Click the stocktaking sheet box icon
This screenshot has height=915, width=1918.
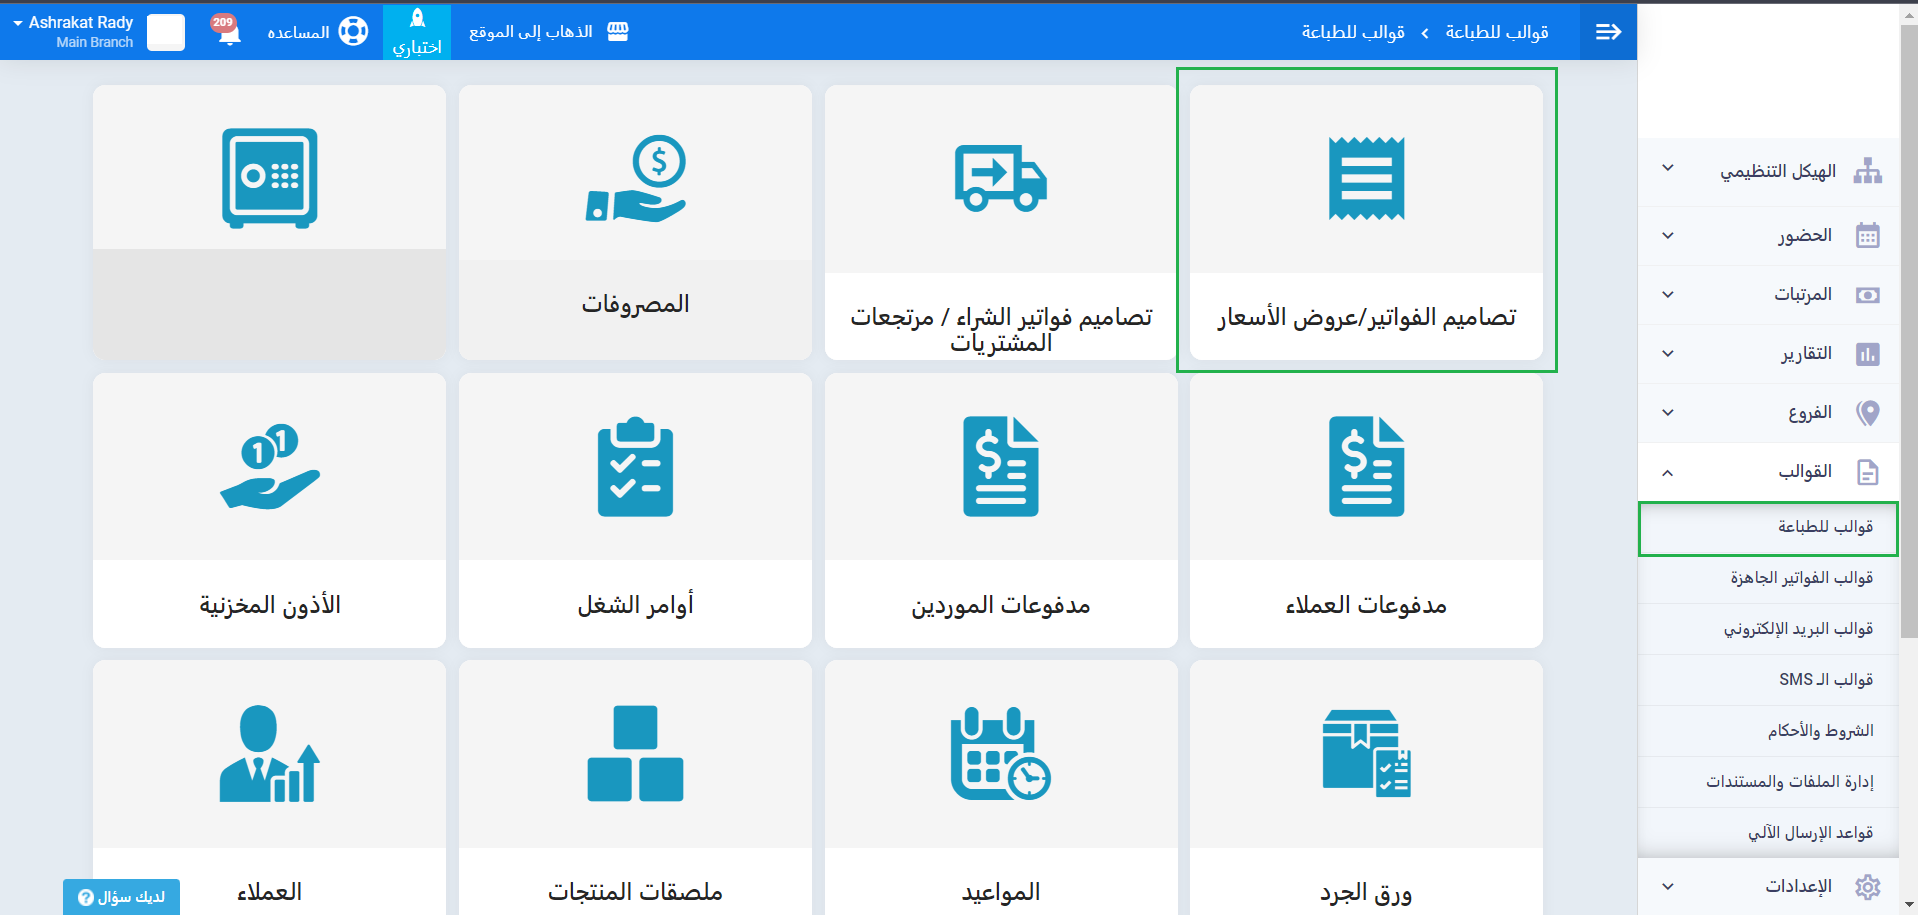coord(1366,754)
